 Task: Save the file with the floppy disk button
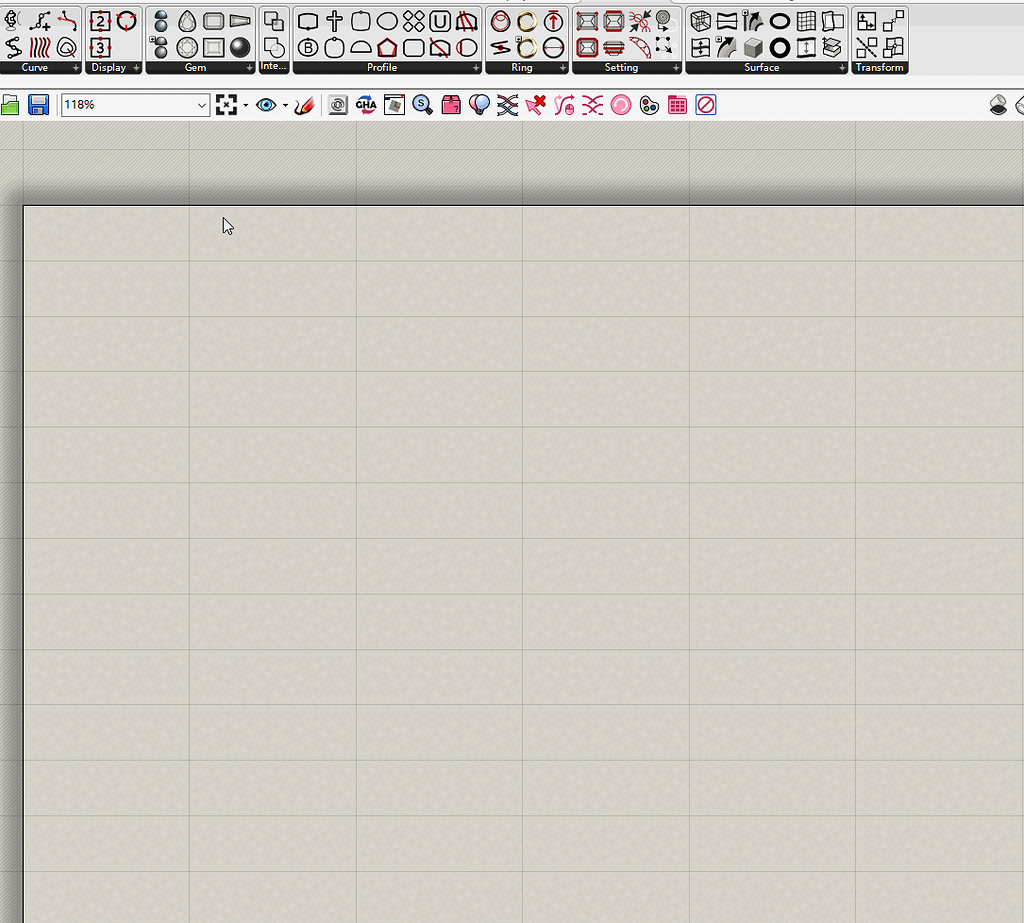click(38, 104)
